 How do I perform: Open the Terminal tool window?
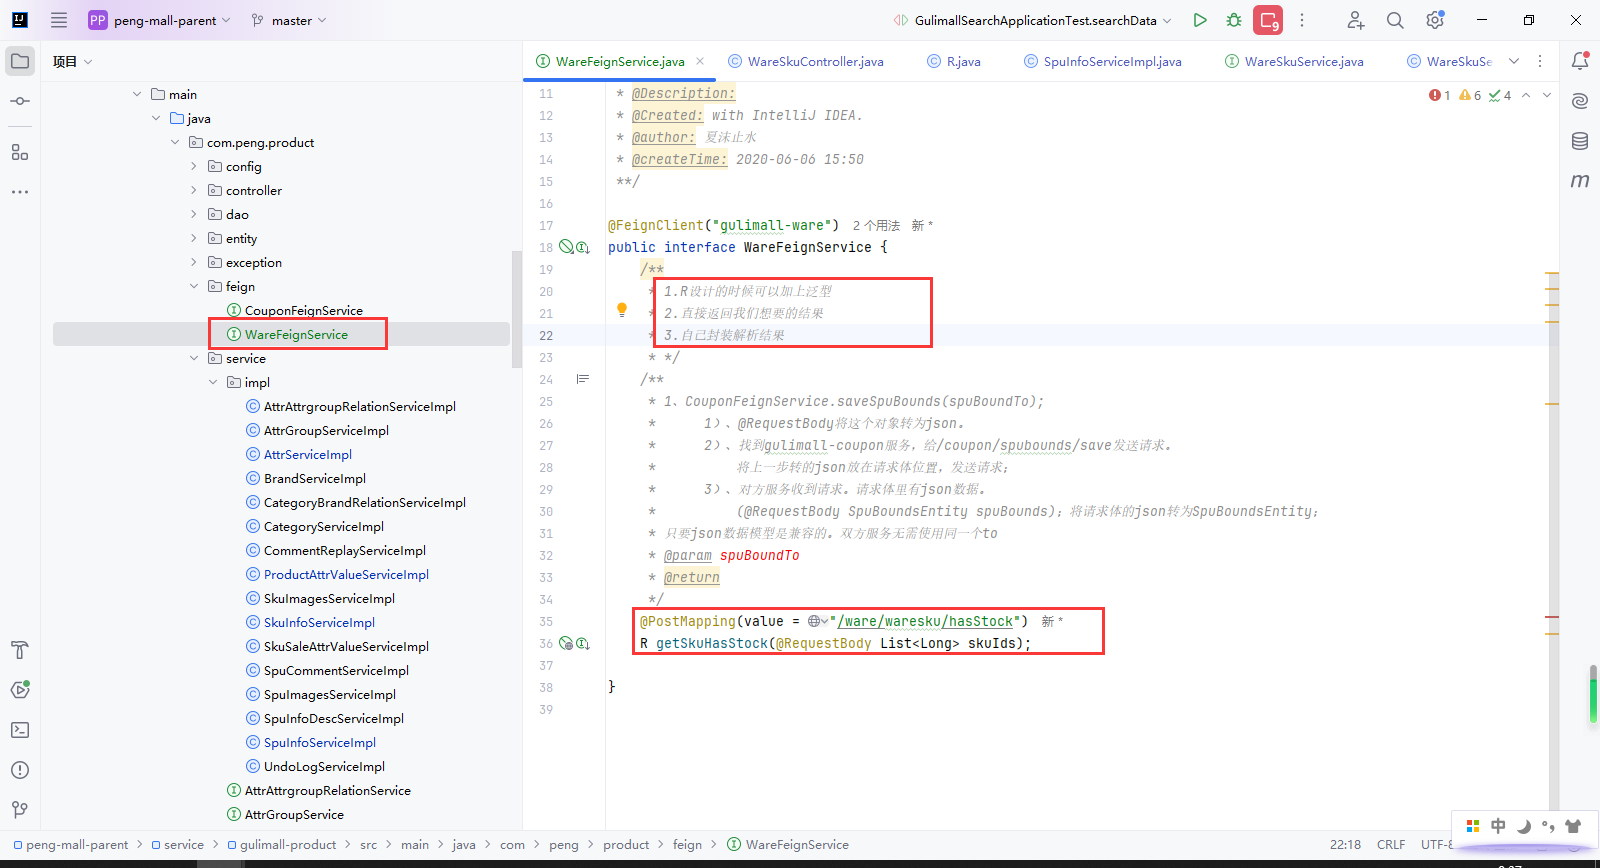(x=20, y=730)
